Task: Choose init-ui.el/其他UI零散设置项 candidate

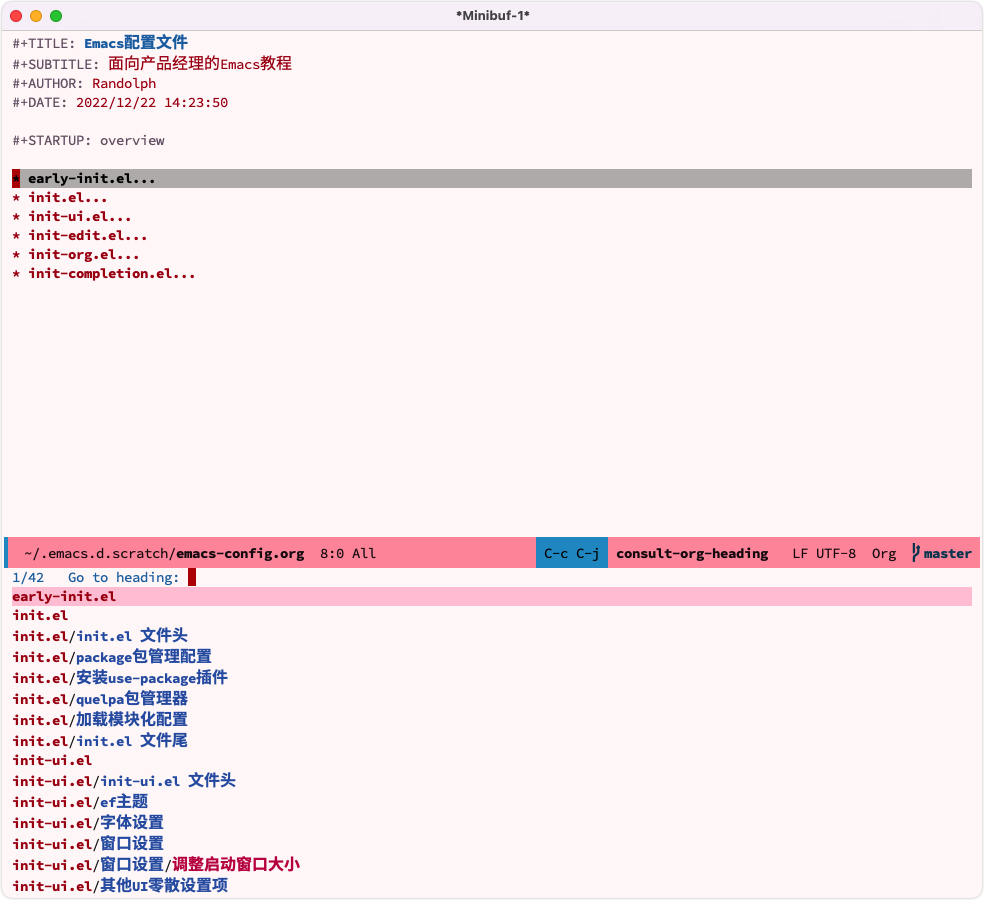Action: 120,886
